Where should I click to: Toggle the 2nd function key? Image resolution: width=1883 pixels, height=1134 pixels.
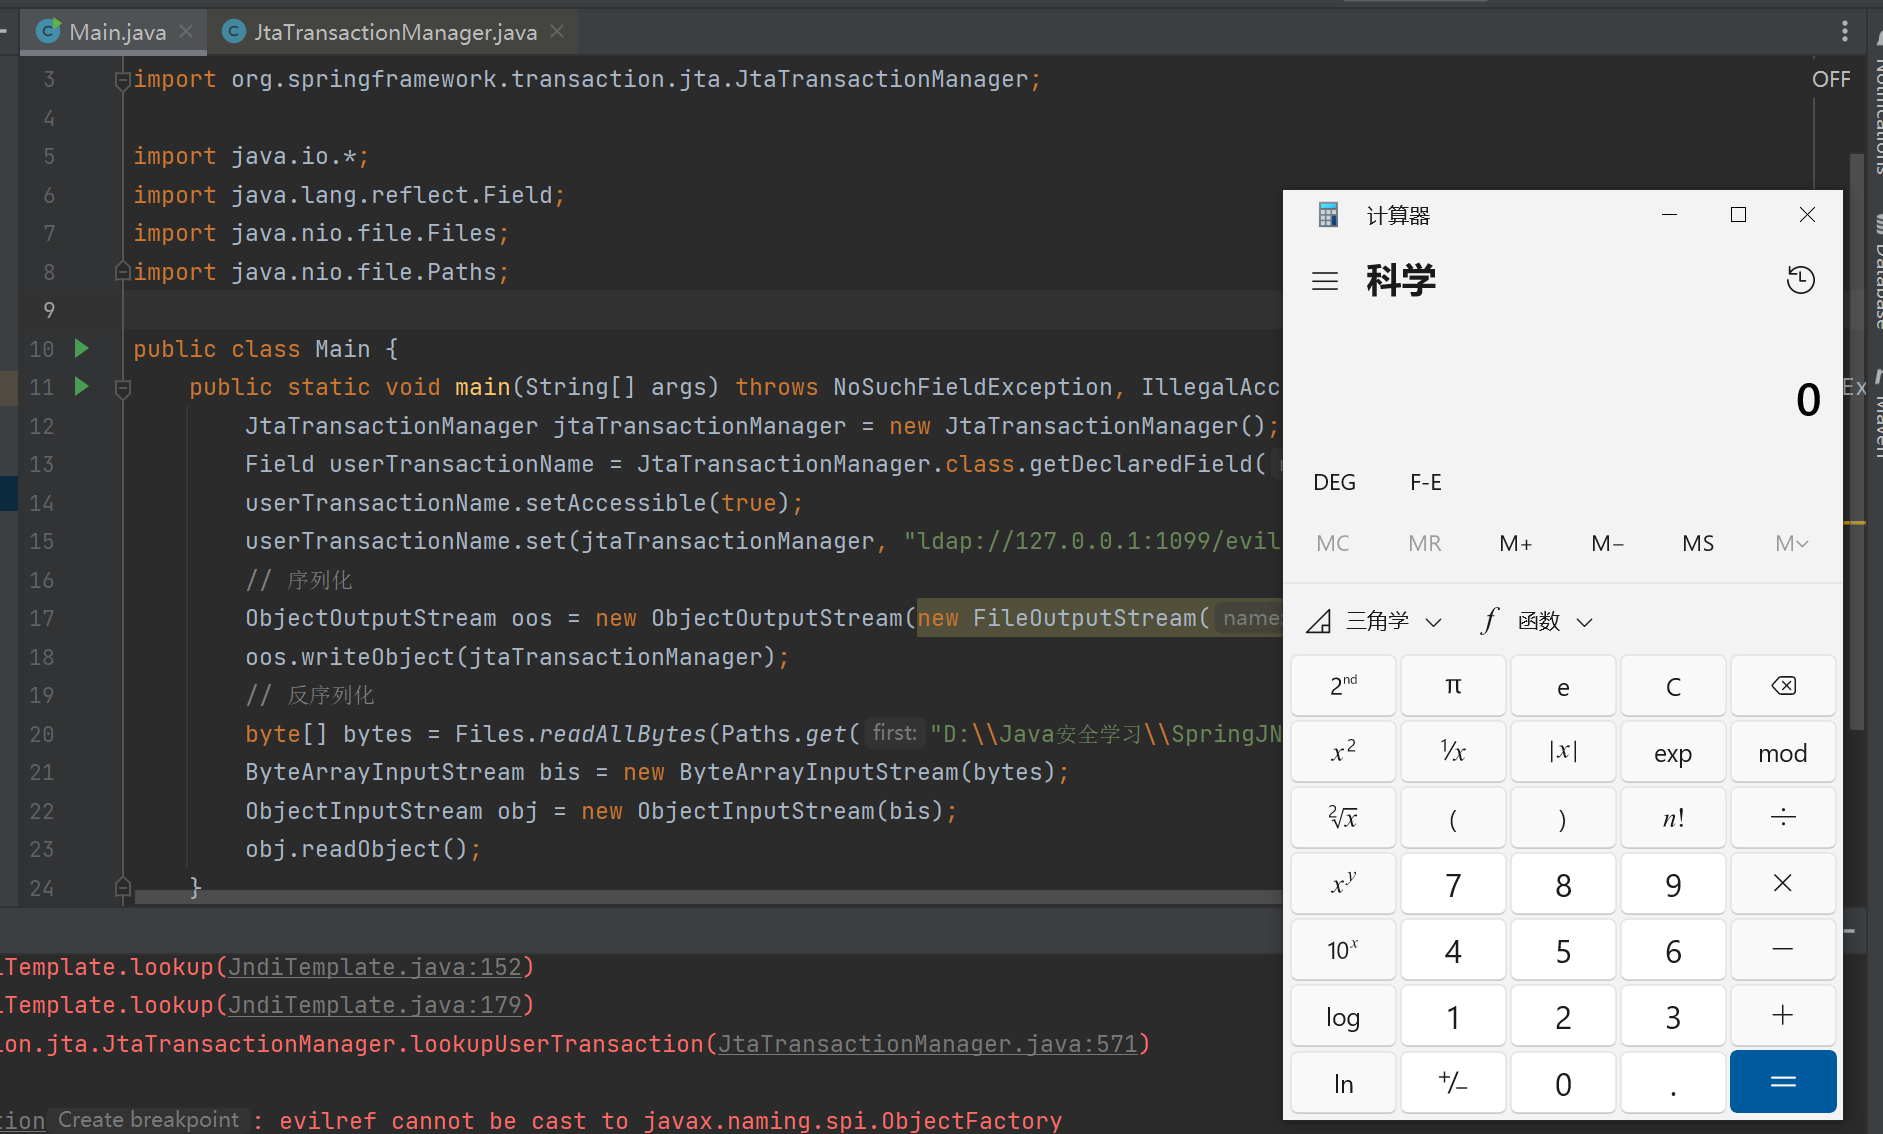click(x=1343, y=686)
